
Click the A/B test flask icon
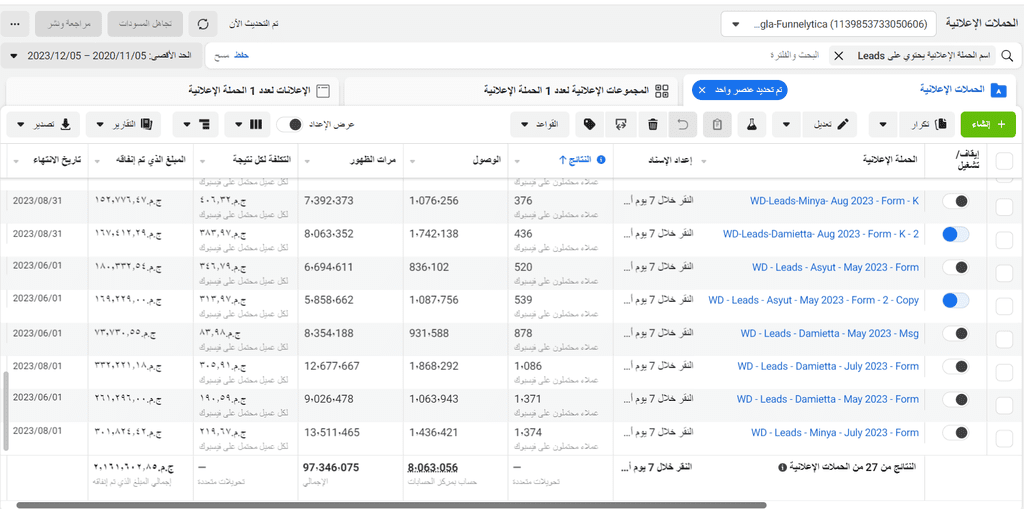click(752, 124)
